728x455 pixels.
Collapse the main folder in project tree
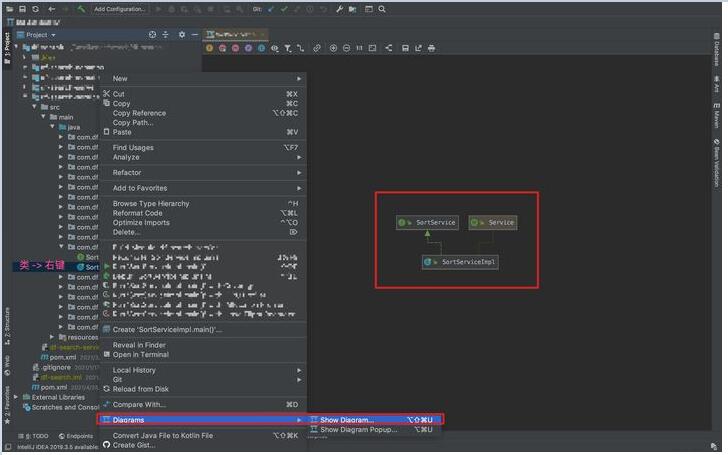tap(44, 117)
